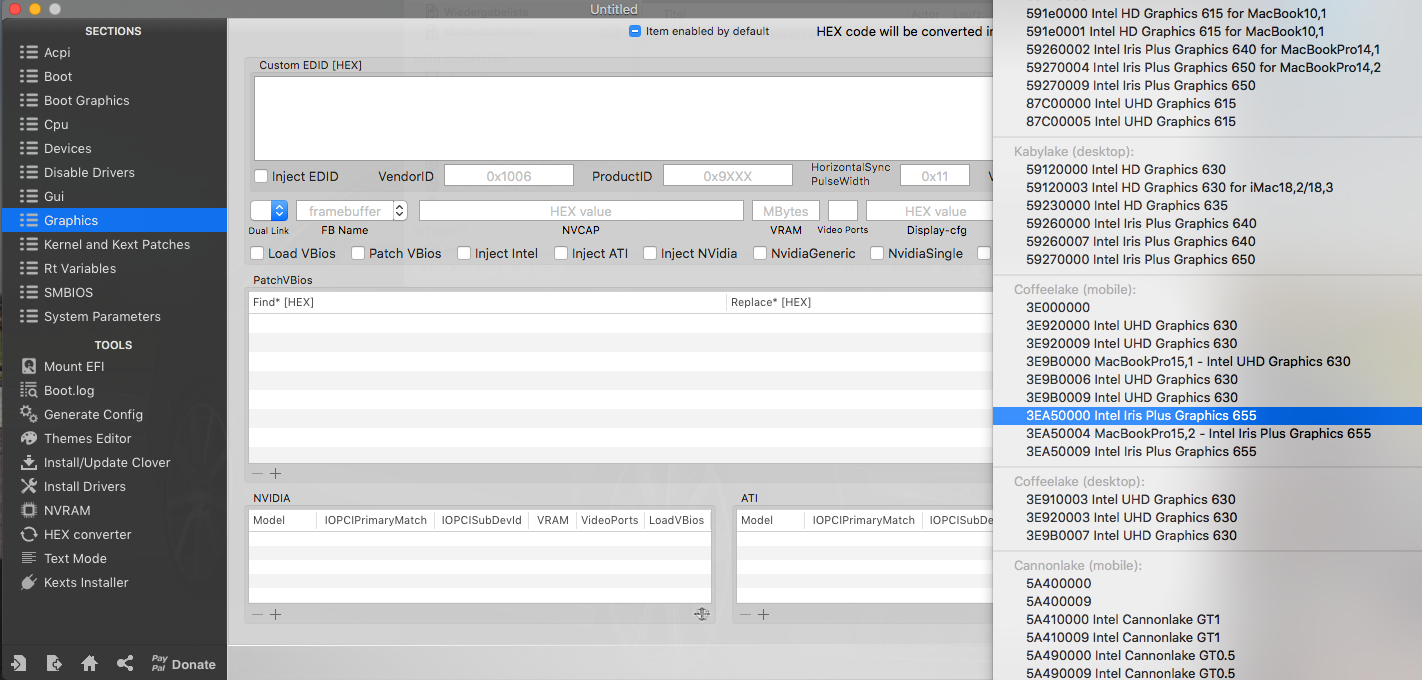Click the Themes Editor palette icon
The height and width of the screenshot is (680, 1422).
tap(28, 438)
